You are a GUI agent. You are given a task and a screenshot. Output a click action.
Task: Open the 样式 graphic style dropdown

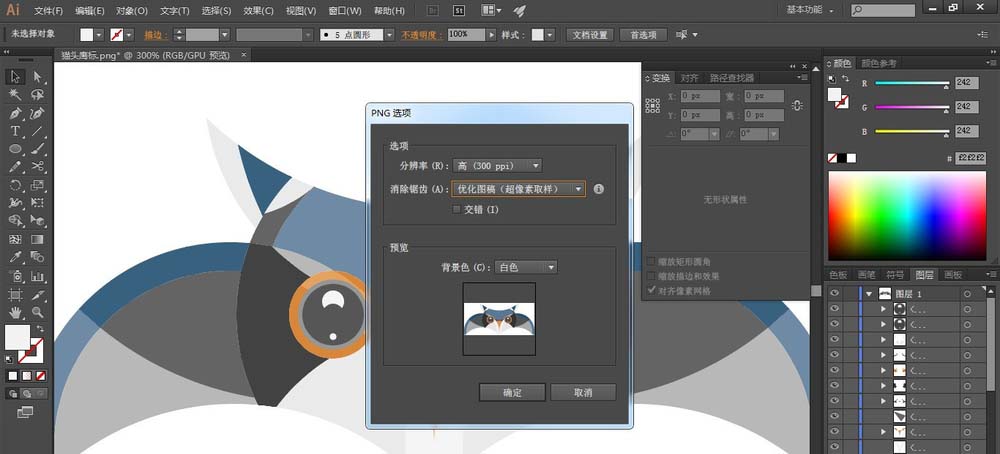tap(550, 35)
